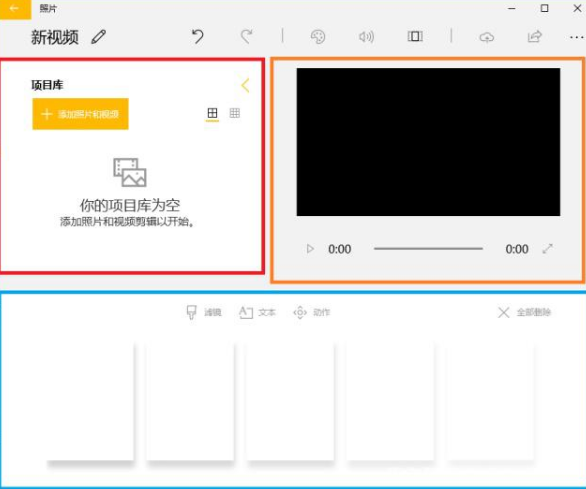This screenshot has width=586, height=489.
Task: Select the fourth storyboard placeholder
Action: (391, 402)
